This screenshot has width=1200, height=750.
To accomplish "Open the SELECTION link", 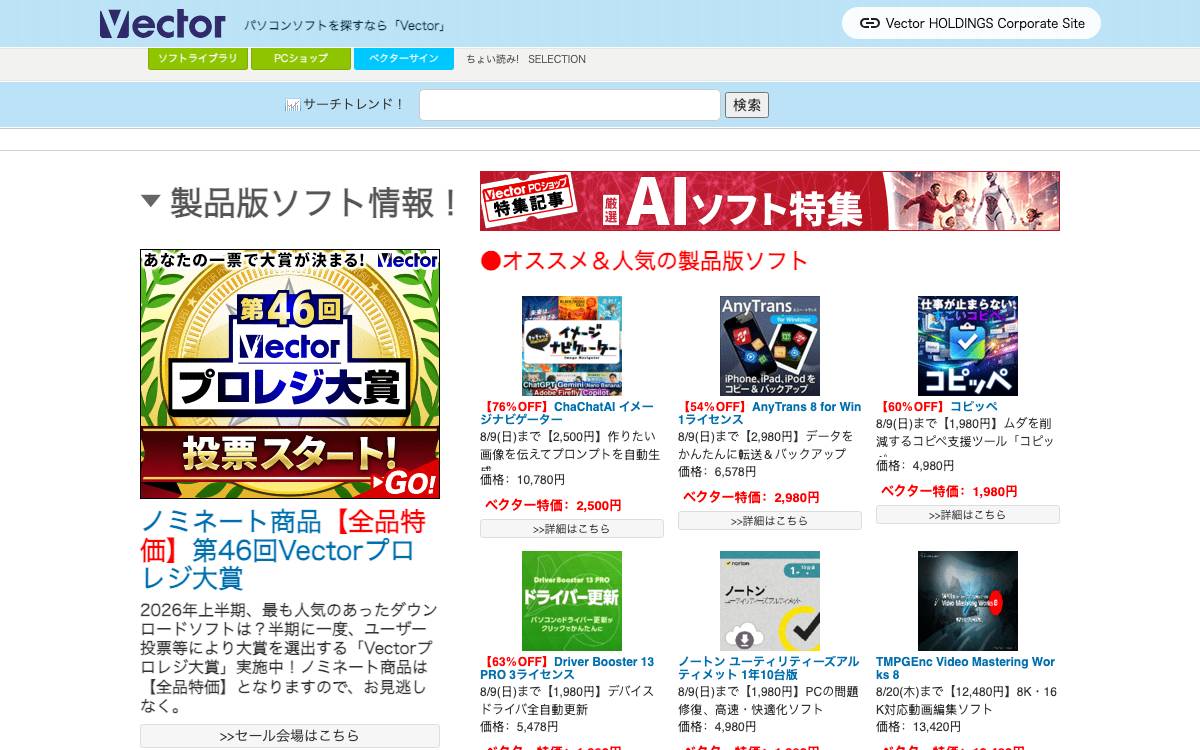I will [x=557, y=59].
